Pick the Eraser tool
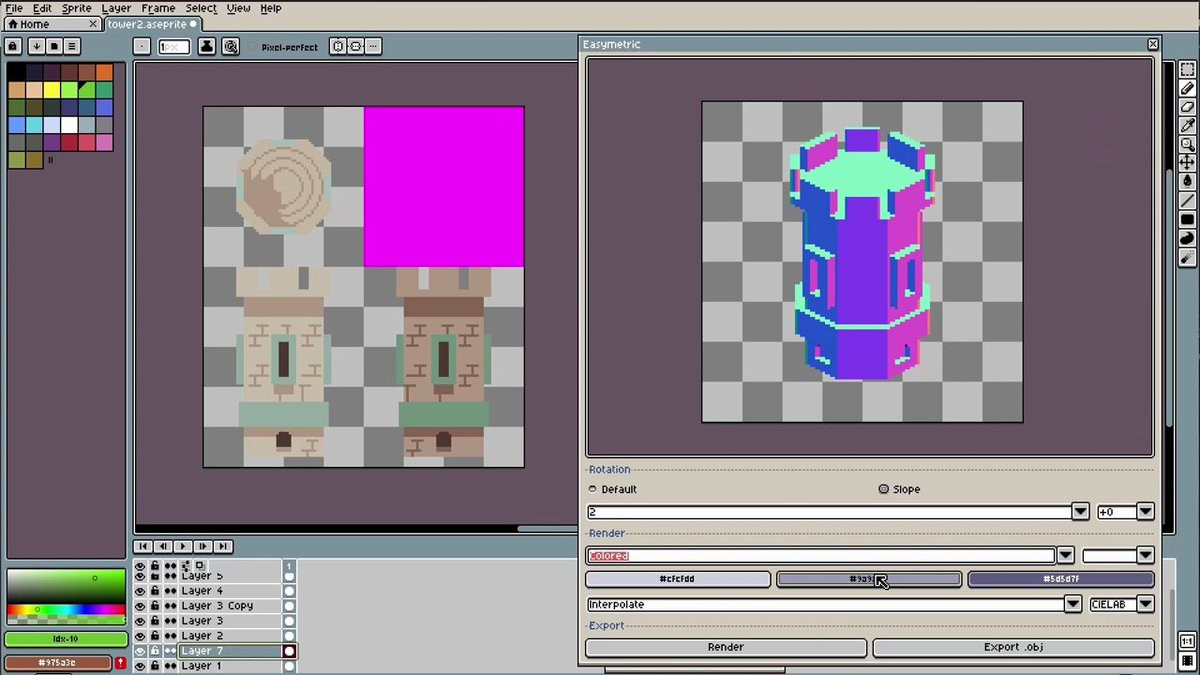 1187,107
